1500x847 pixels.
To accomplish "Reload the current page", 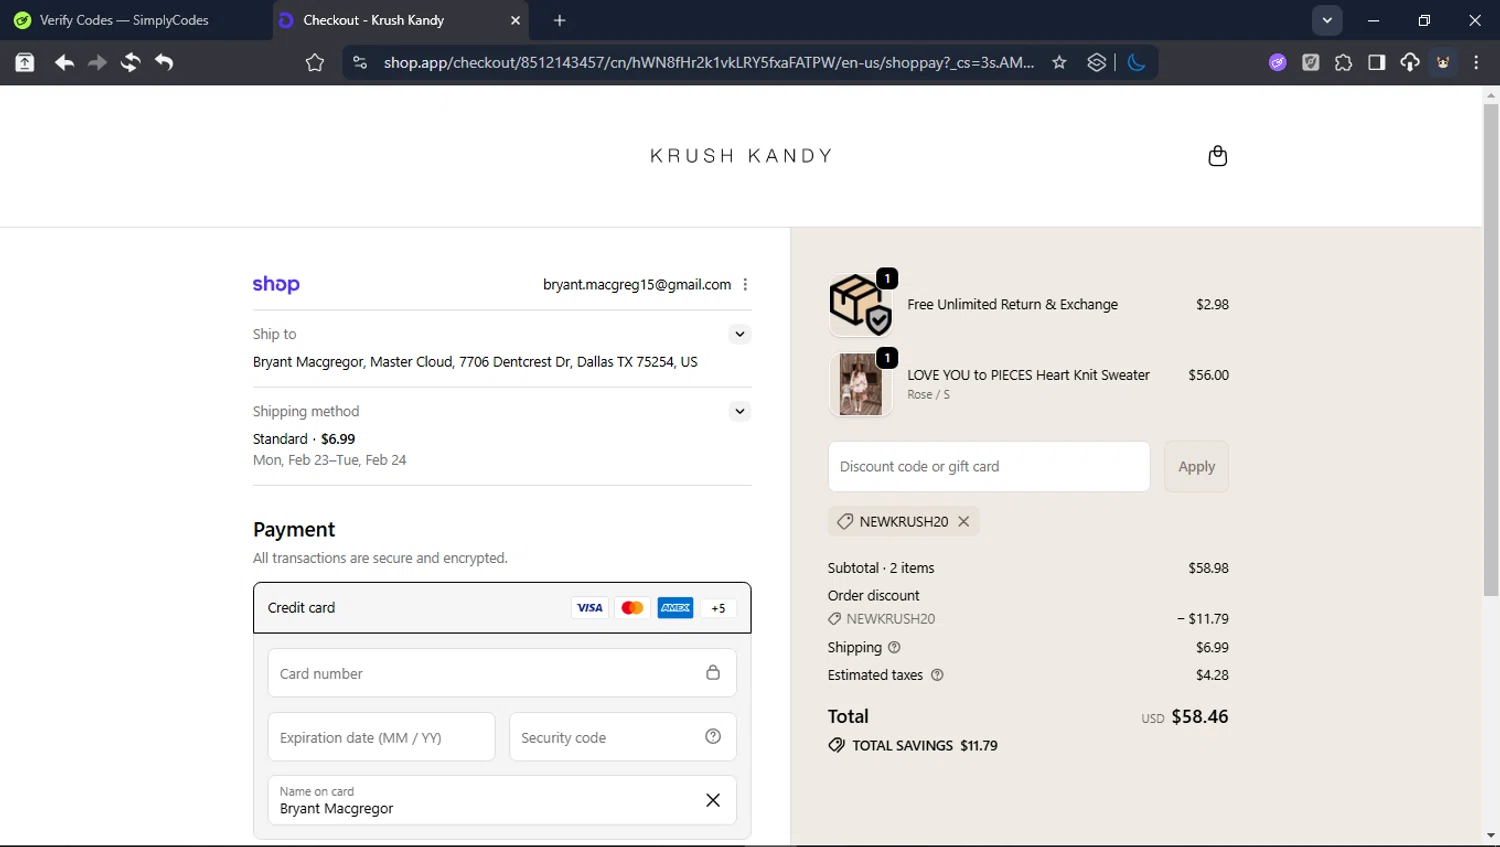I will [130, 62].
